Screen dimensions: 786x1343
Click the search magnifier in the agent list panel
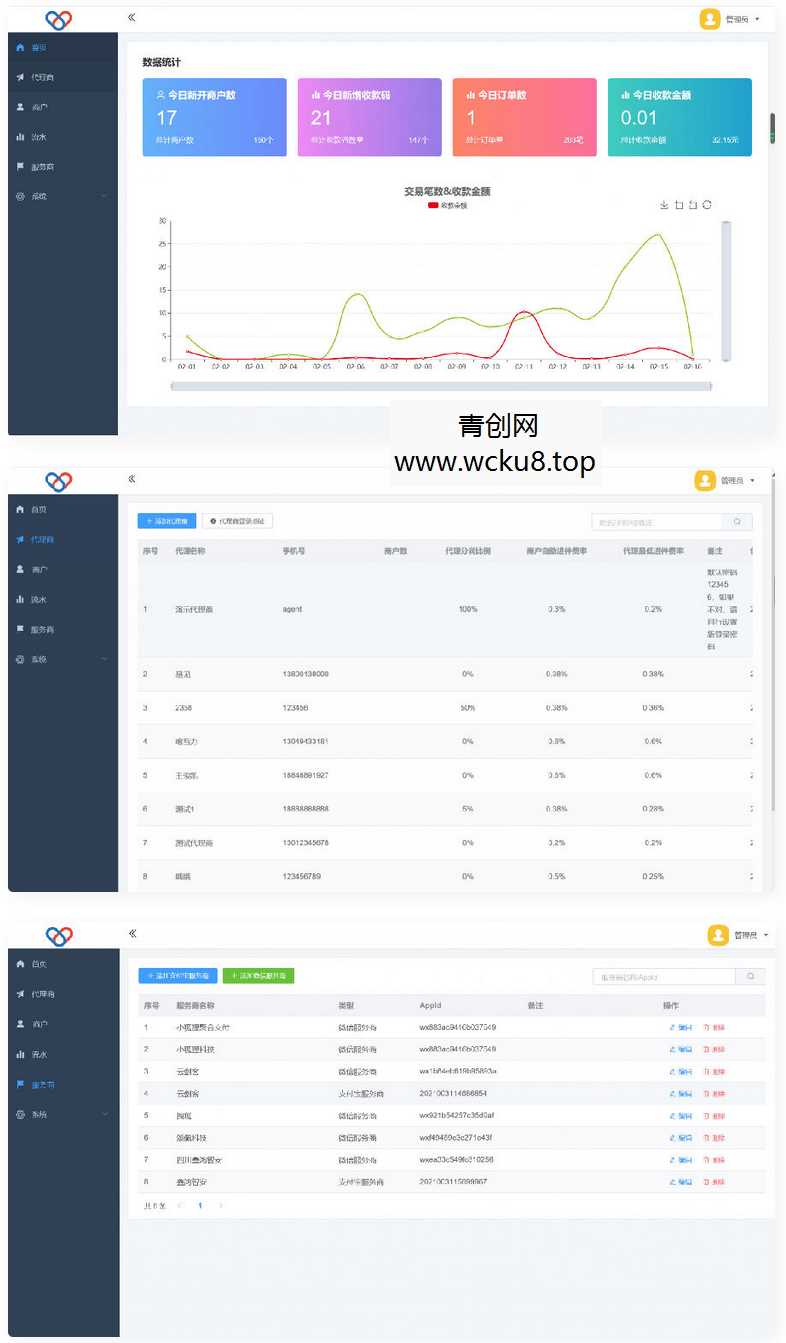pos(738,522)
